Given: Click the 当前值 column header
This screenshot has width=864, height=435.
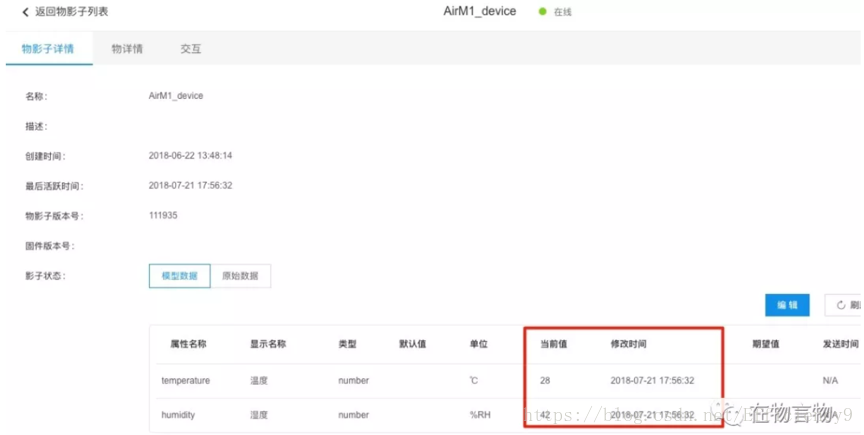Looking at the screenshot, I should coord(553,344).
